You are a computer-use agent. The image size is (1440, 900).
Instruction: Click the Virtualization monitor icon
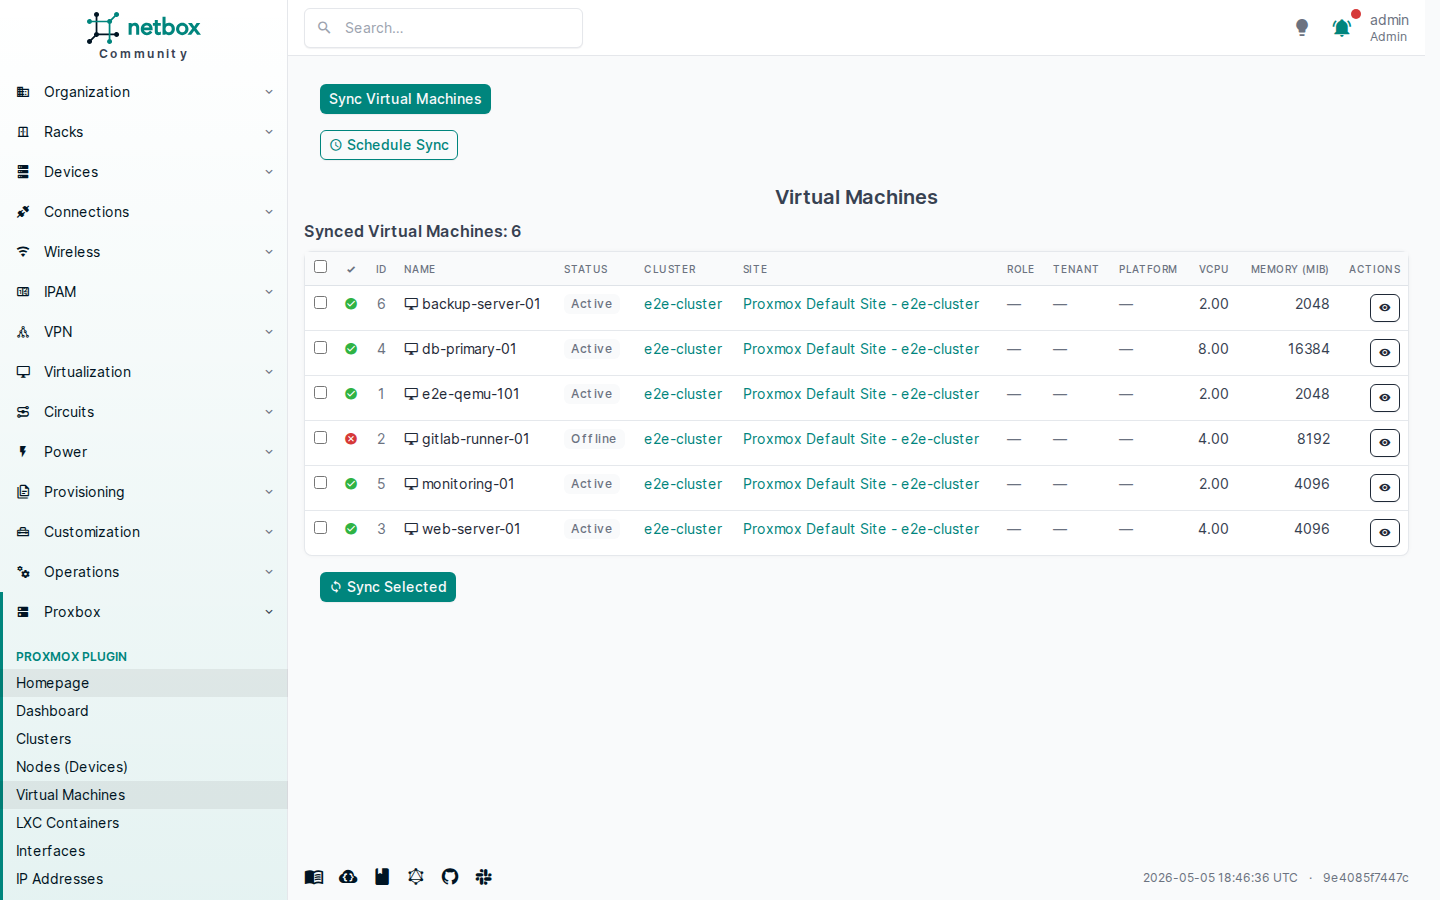(x=23, y=372)
